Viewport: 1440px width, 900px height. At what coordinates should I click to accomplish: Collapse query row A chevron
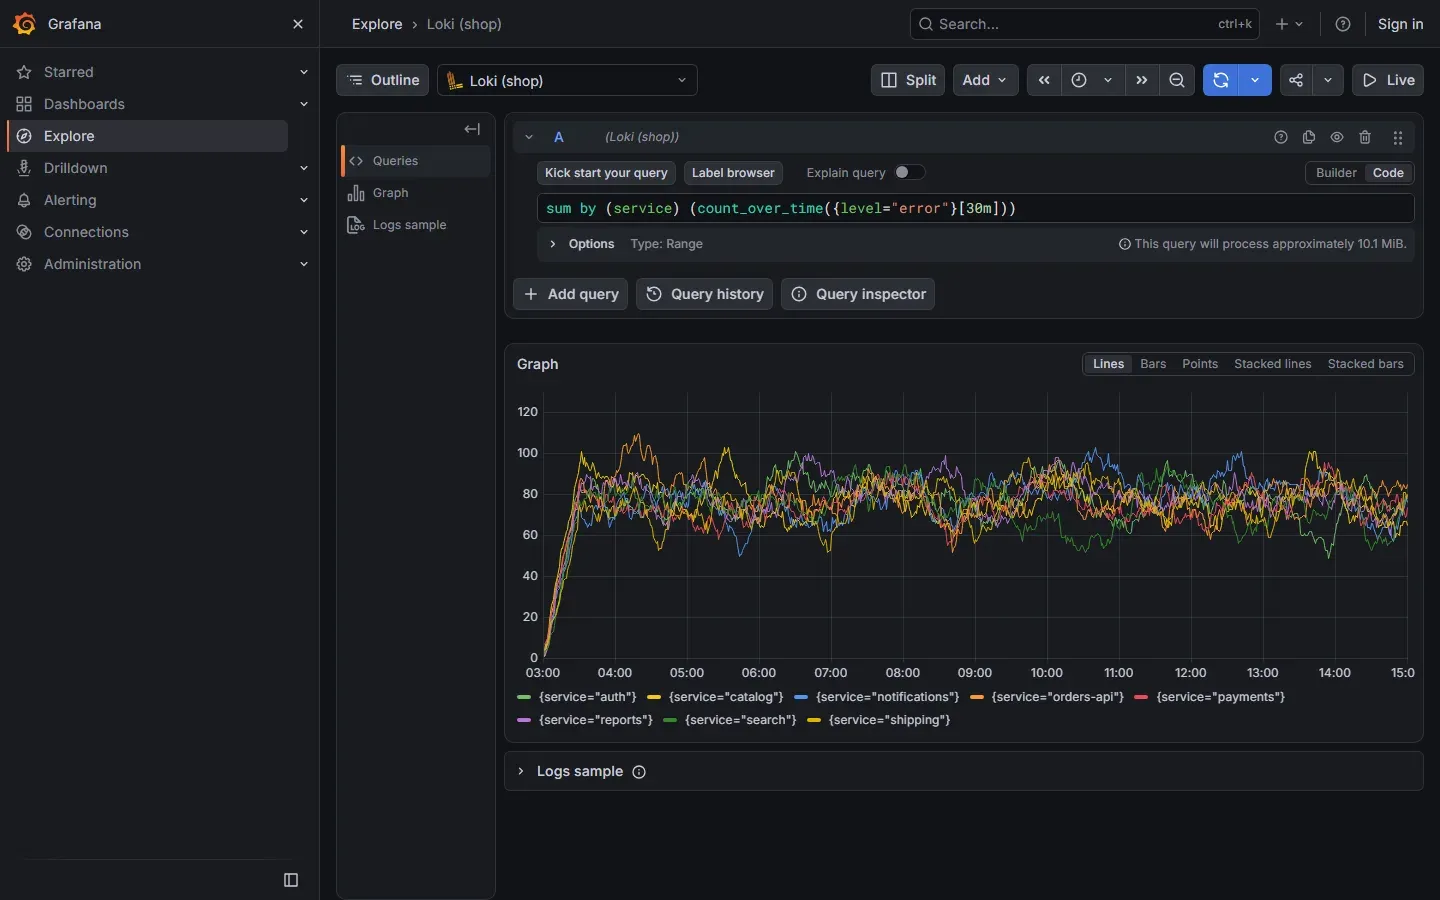pyautogui.click(x=529, y=137)
